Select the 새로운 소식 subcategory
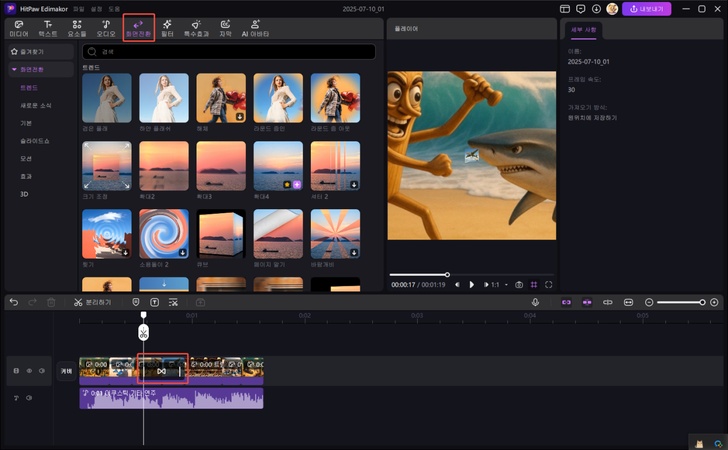Screen dimensions: 728x450 tap(36, 105)
